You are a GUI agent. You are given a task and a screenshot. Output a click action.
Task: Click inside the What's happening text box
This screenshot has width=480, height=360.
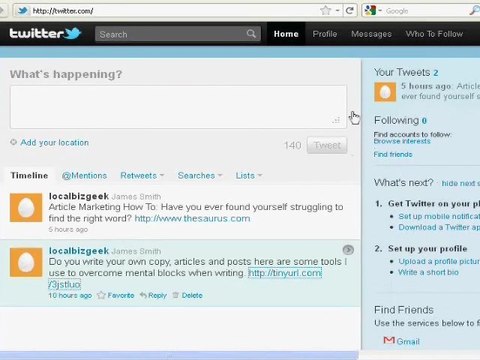(178, 107)
